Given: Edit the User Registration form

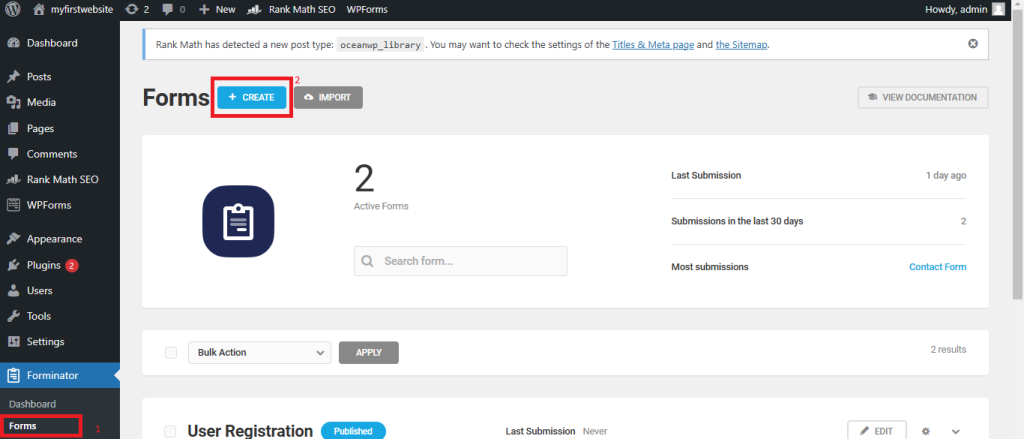Looking at the screenshot, I should pos(877,431).
